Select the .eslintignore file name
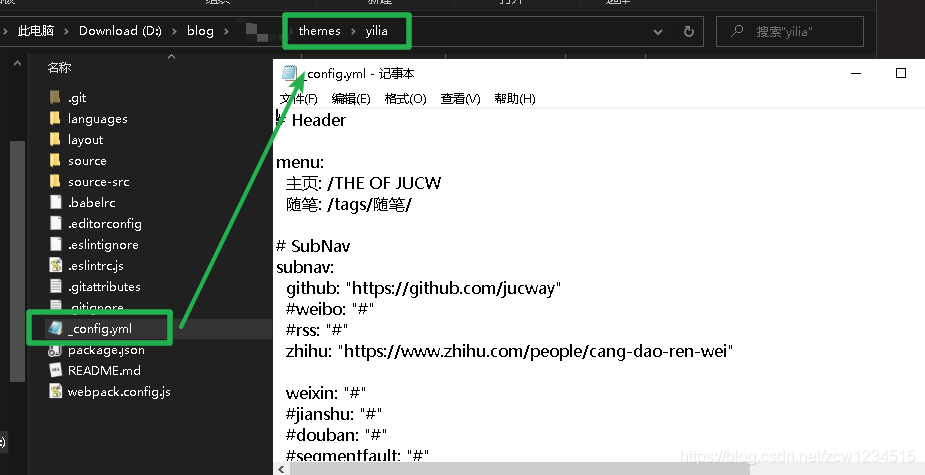925x475 pixels. click(x=103, y=244)
